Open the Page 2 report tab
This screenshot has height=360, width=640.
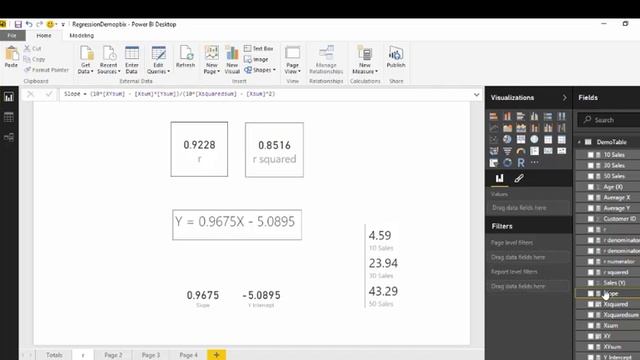point(113,355)
